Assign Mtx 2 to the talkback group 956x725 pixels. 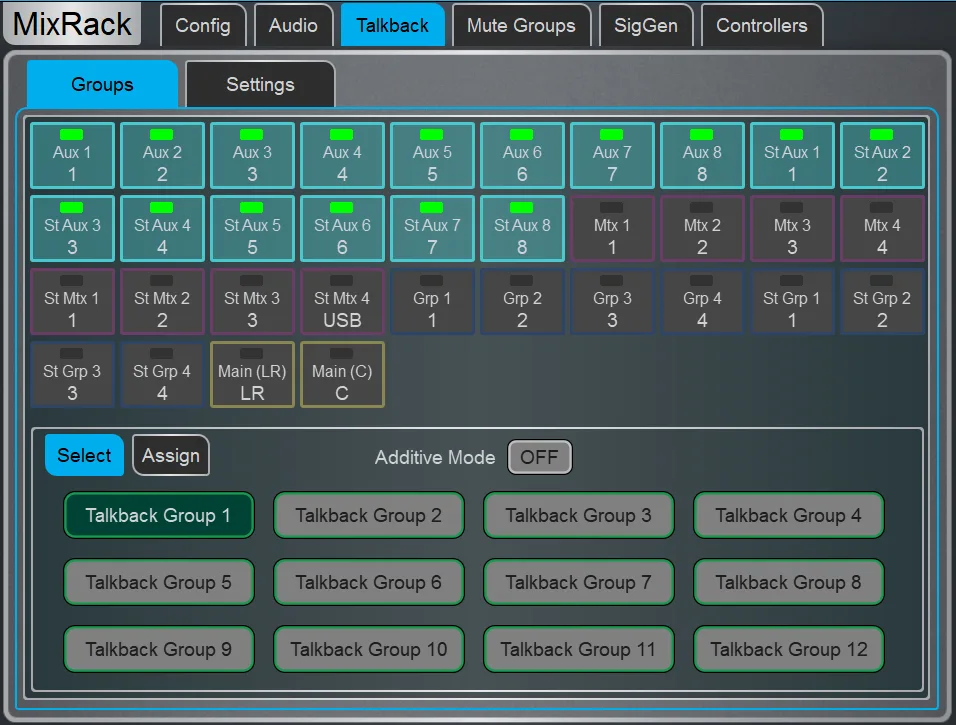(702, 229)
